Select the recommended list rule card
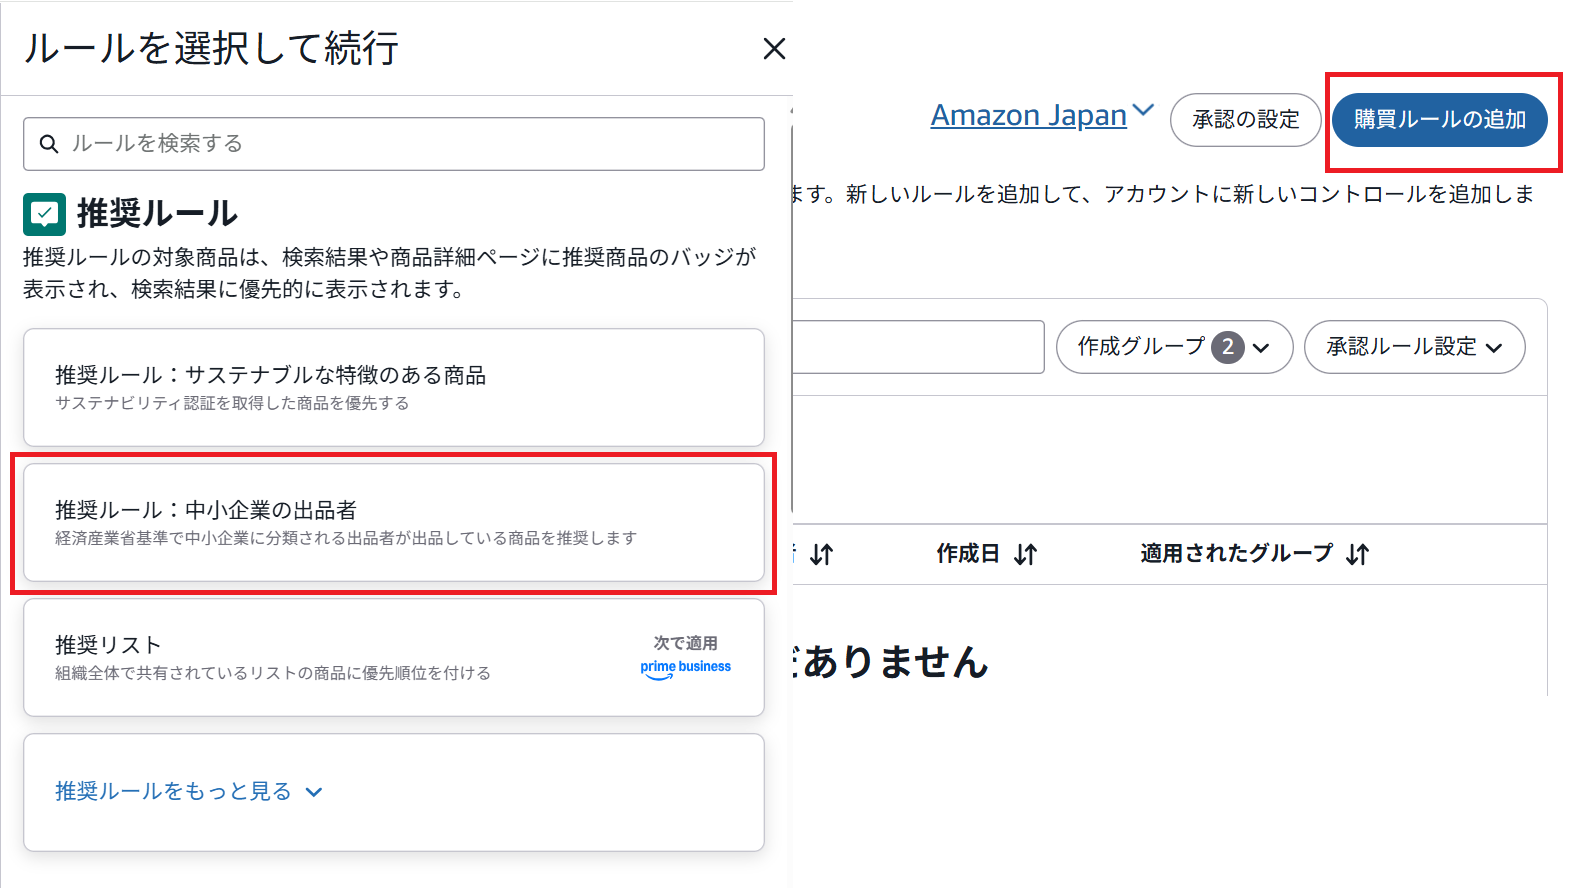 pos(394,657)
